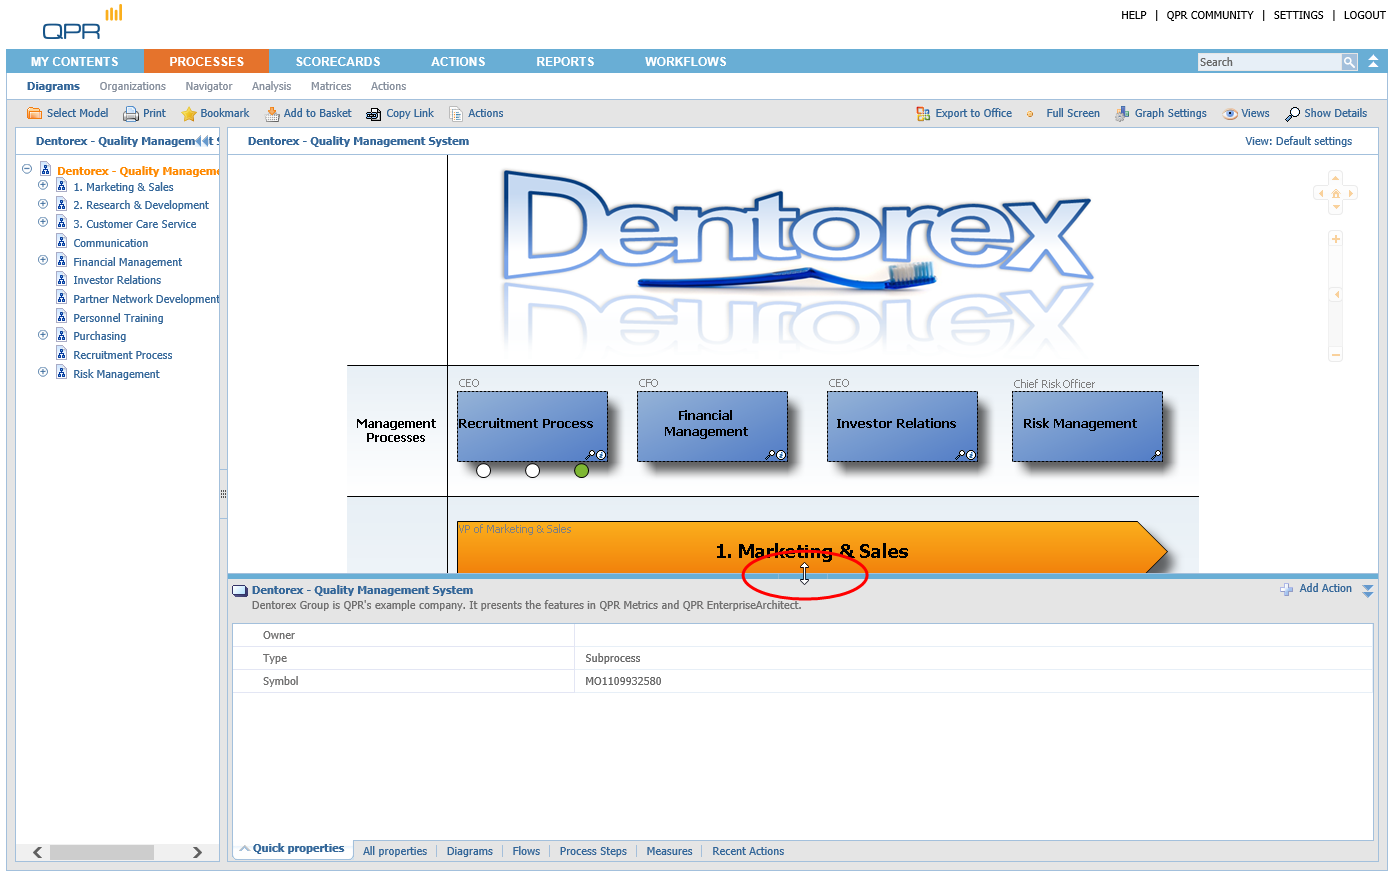Open the Views options
Viewport: 1394px width, 877px height.
click(1231, 114)
